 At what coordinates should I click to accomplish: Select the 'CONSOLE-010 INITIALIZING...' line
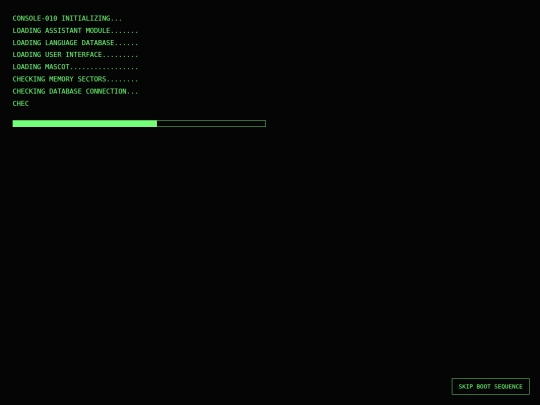(67, 18)
